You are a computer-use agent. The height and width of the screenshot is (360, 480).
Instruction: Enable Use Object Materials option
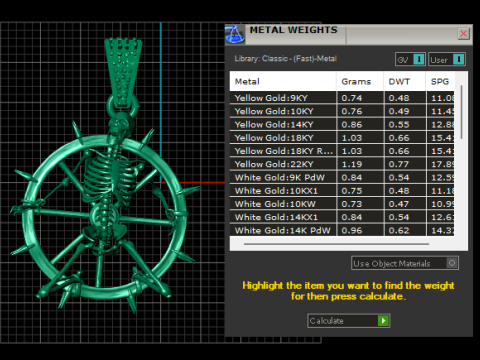tap(405, 263)
